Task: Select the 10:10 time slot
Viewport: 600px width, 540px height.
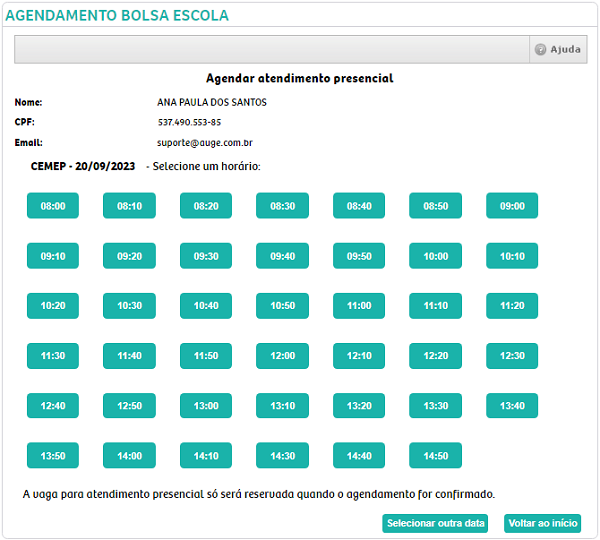Action: (512, 256)
